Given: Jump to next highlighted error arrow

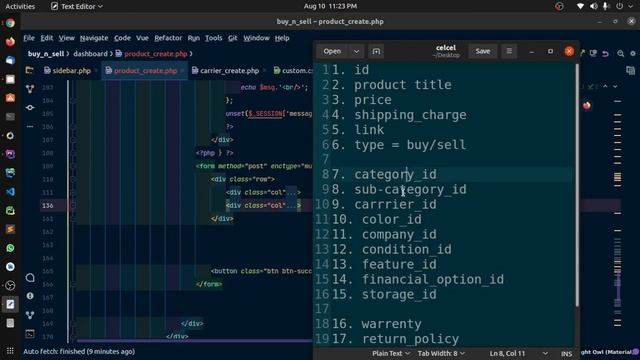Looking at the screenshot, I should tap(615, 87).
